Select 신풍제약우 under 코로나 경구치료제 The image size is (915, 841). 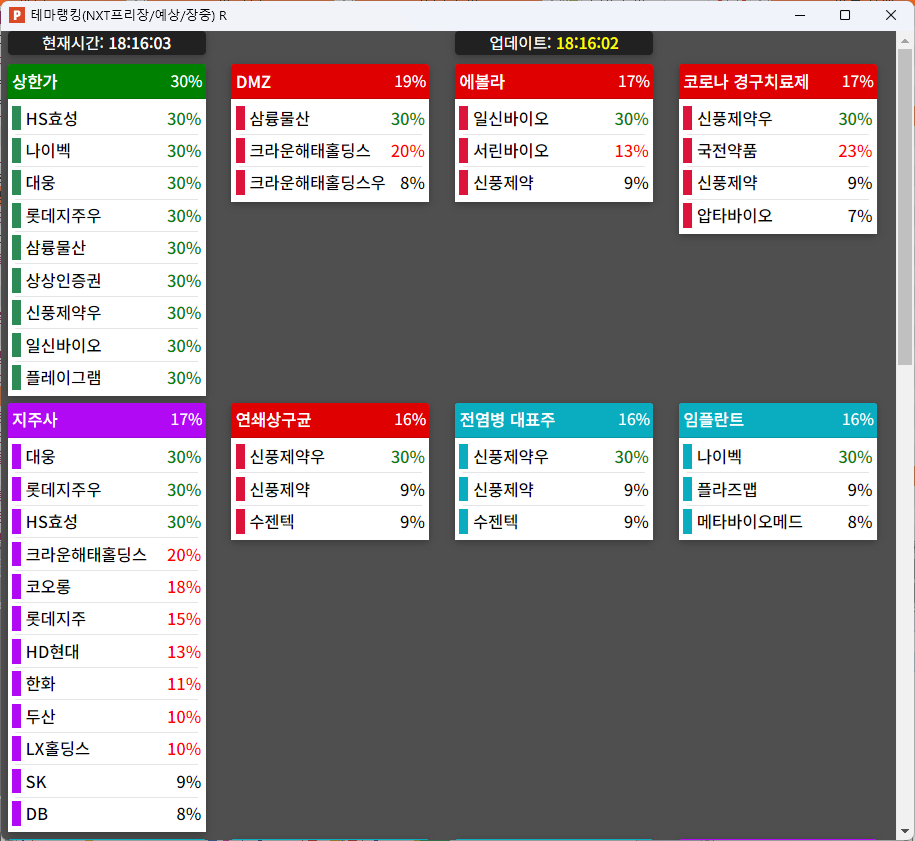point(778,118)
